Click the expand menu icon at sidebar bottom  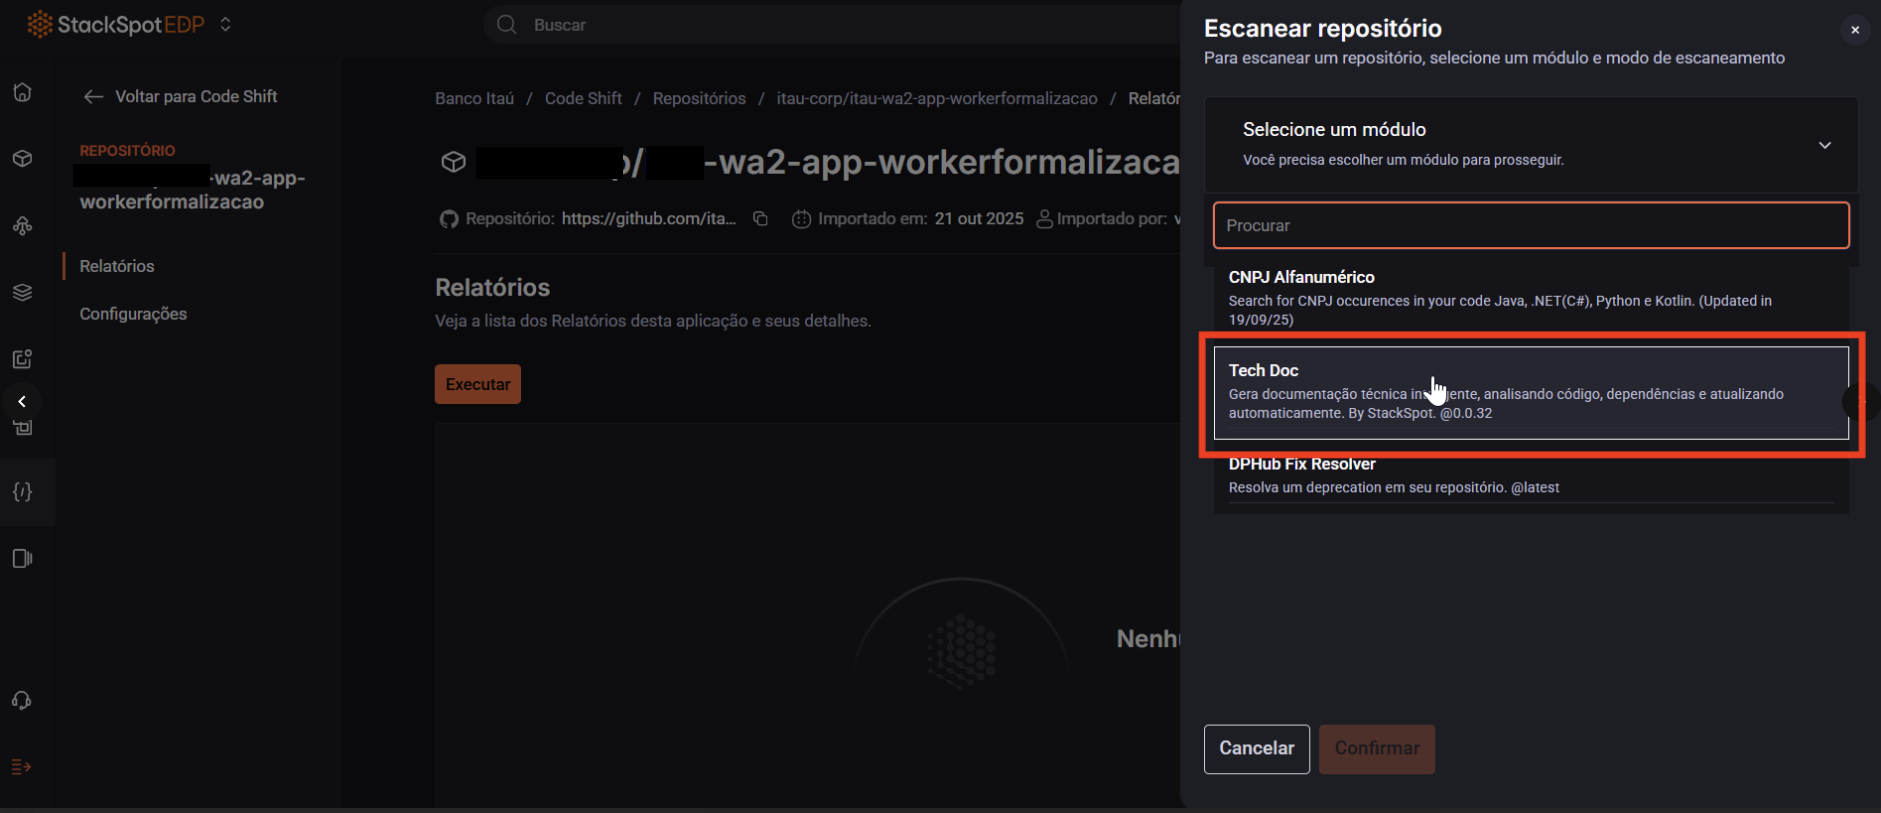pyautogui.click(x=22, y=767)
